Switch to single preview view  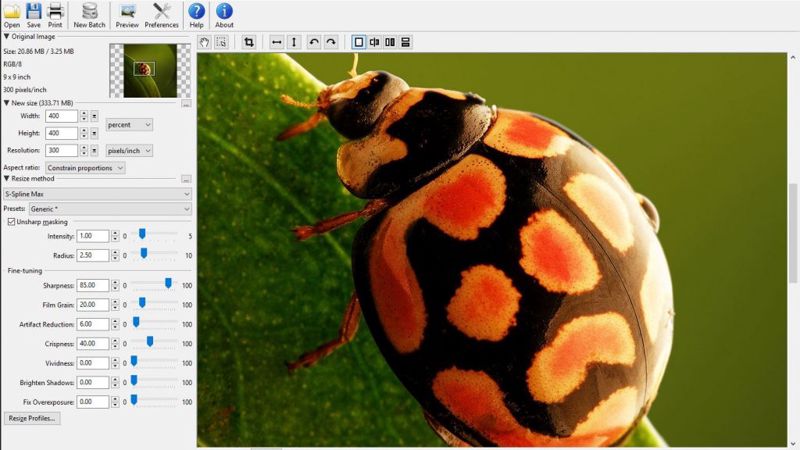359,42
